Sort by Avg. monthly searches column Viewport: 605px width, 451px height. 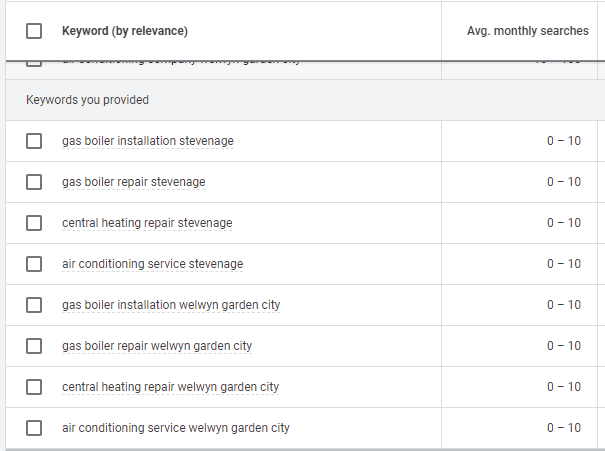(x=527, y=31)
